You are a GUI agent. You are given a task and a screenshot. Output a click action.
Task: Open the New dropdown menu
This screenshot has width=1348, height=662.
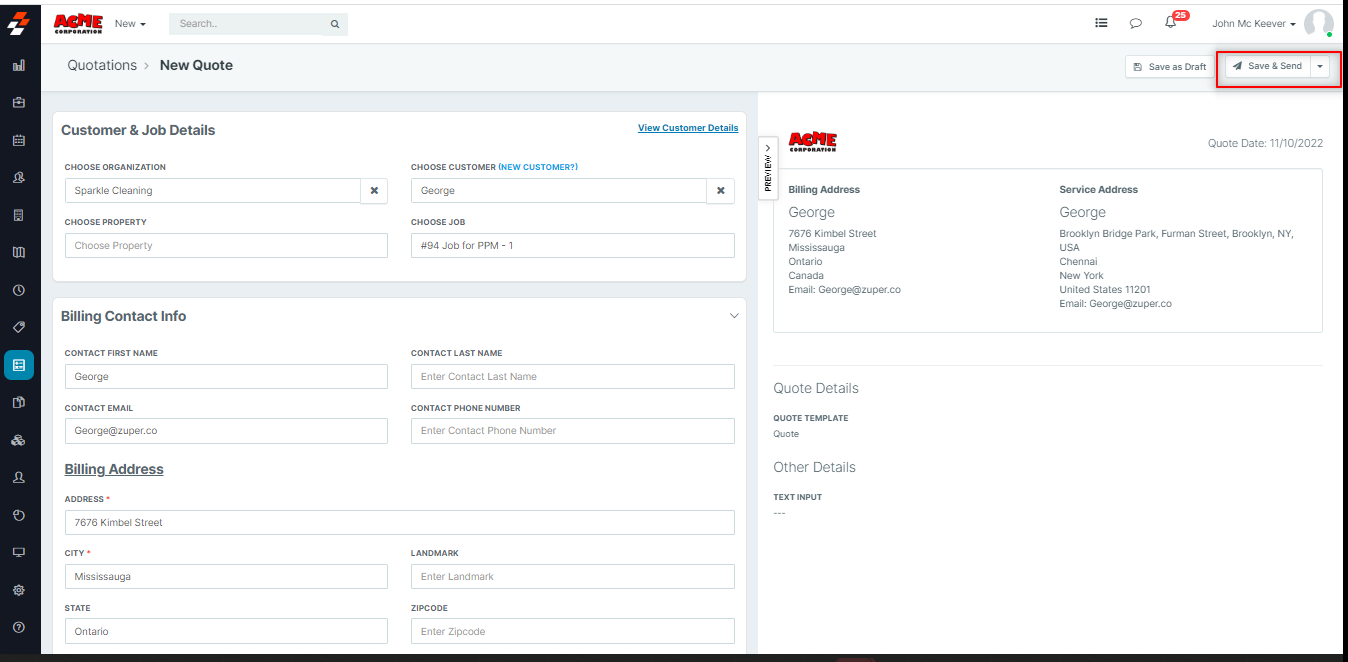[130, 23]
